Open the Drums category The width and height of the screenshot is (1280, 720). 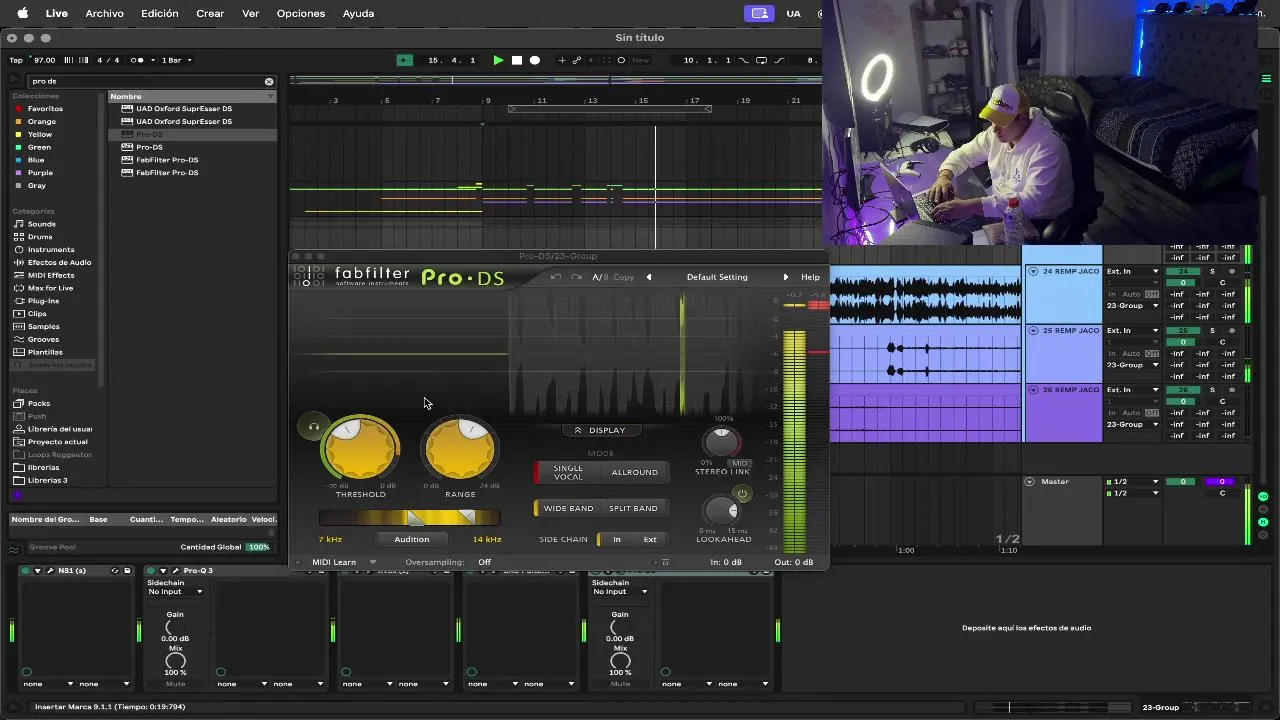coord(40,237)
